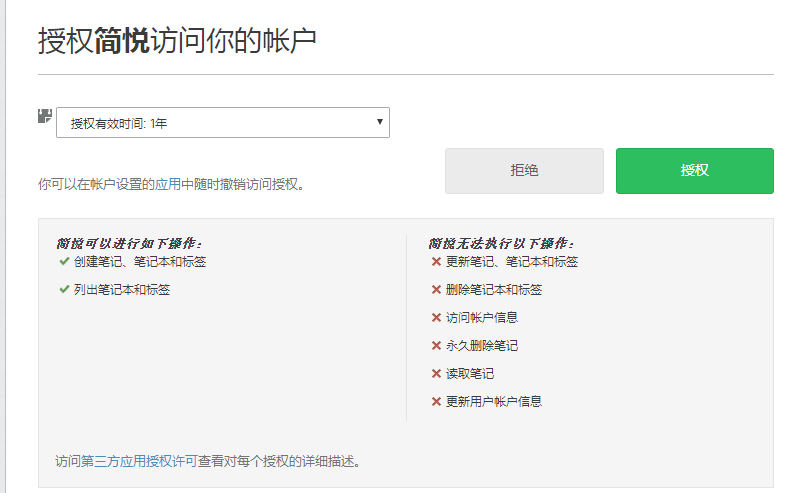Click the 列出笔记本和标签 permission text
Screen dimensions: 790x493
pos(122,290)
